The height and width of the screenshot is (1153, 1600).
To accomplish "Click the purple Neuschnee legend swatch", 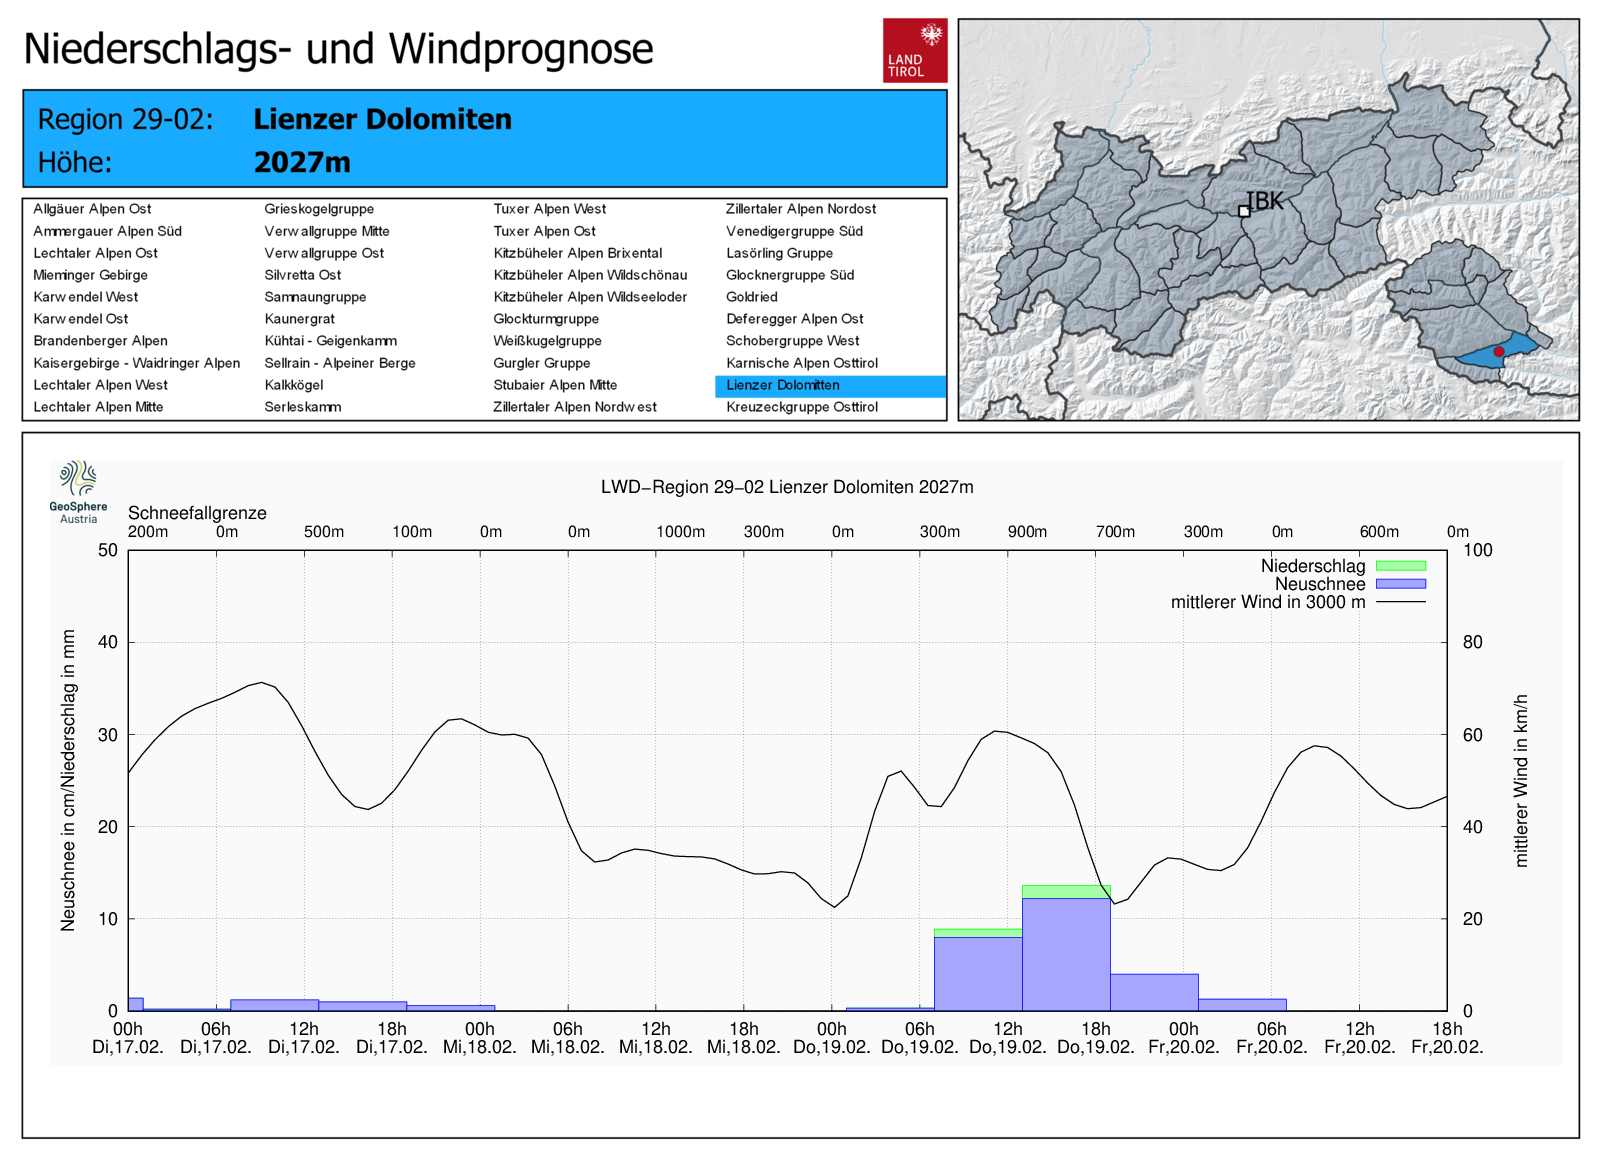I will tap(1400, 584).
